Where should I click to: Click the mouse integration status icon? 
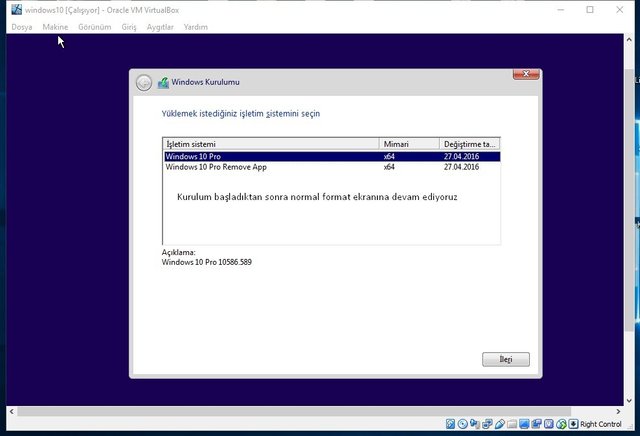[x=561, y=424]
